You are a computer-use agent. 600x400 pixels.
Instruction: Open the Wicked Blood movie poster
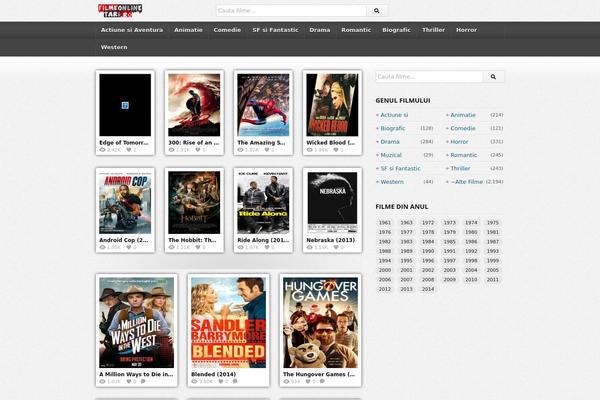pos(331,104)
